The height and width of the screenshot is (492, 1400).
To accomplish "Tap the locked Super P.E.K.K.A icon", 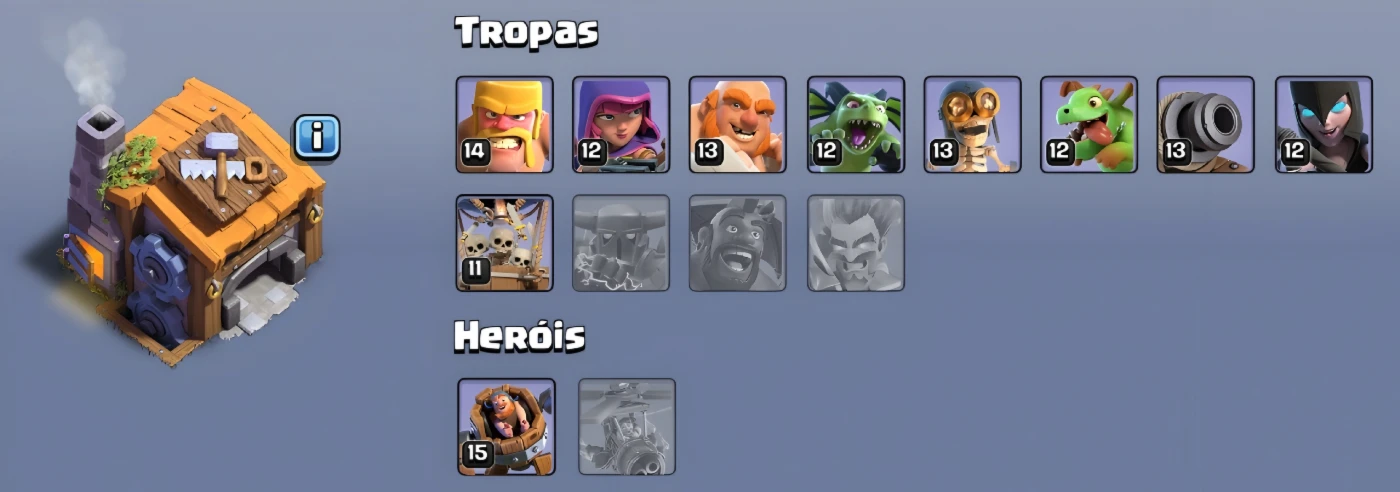I will [621, 243].
